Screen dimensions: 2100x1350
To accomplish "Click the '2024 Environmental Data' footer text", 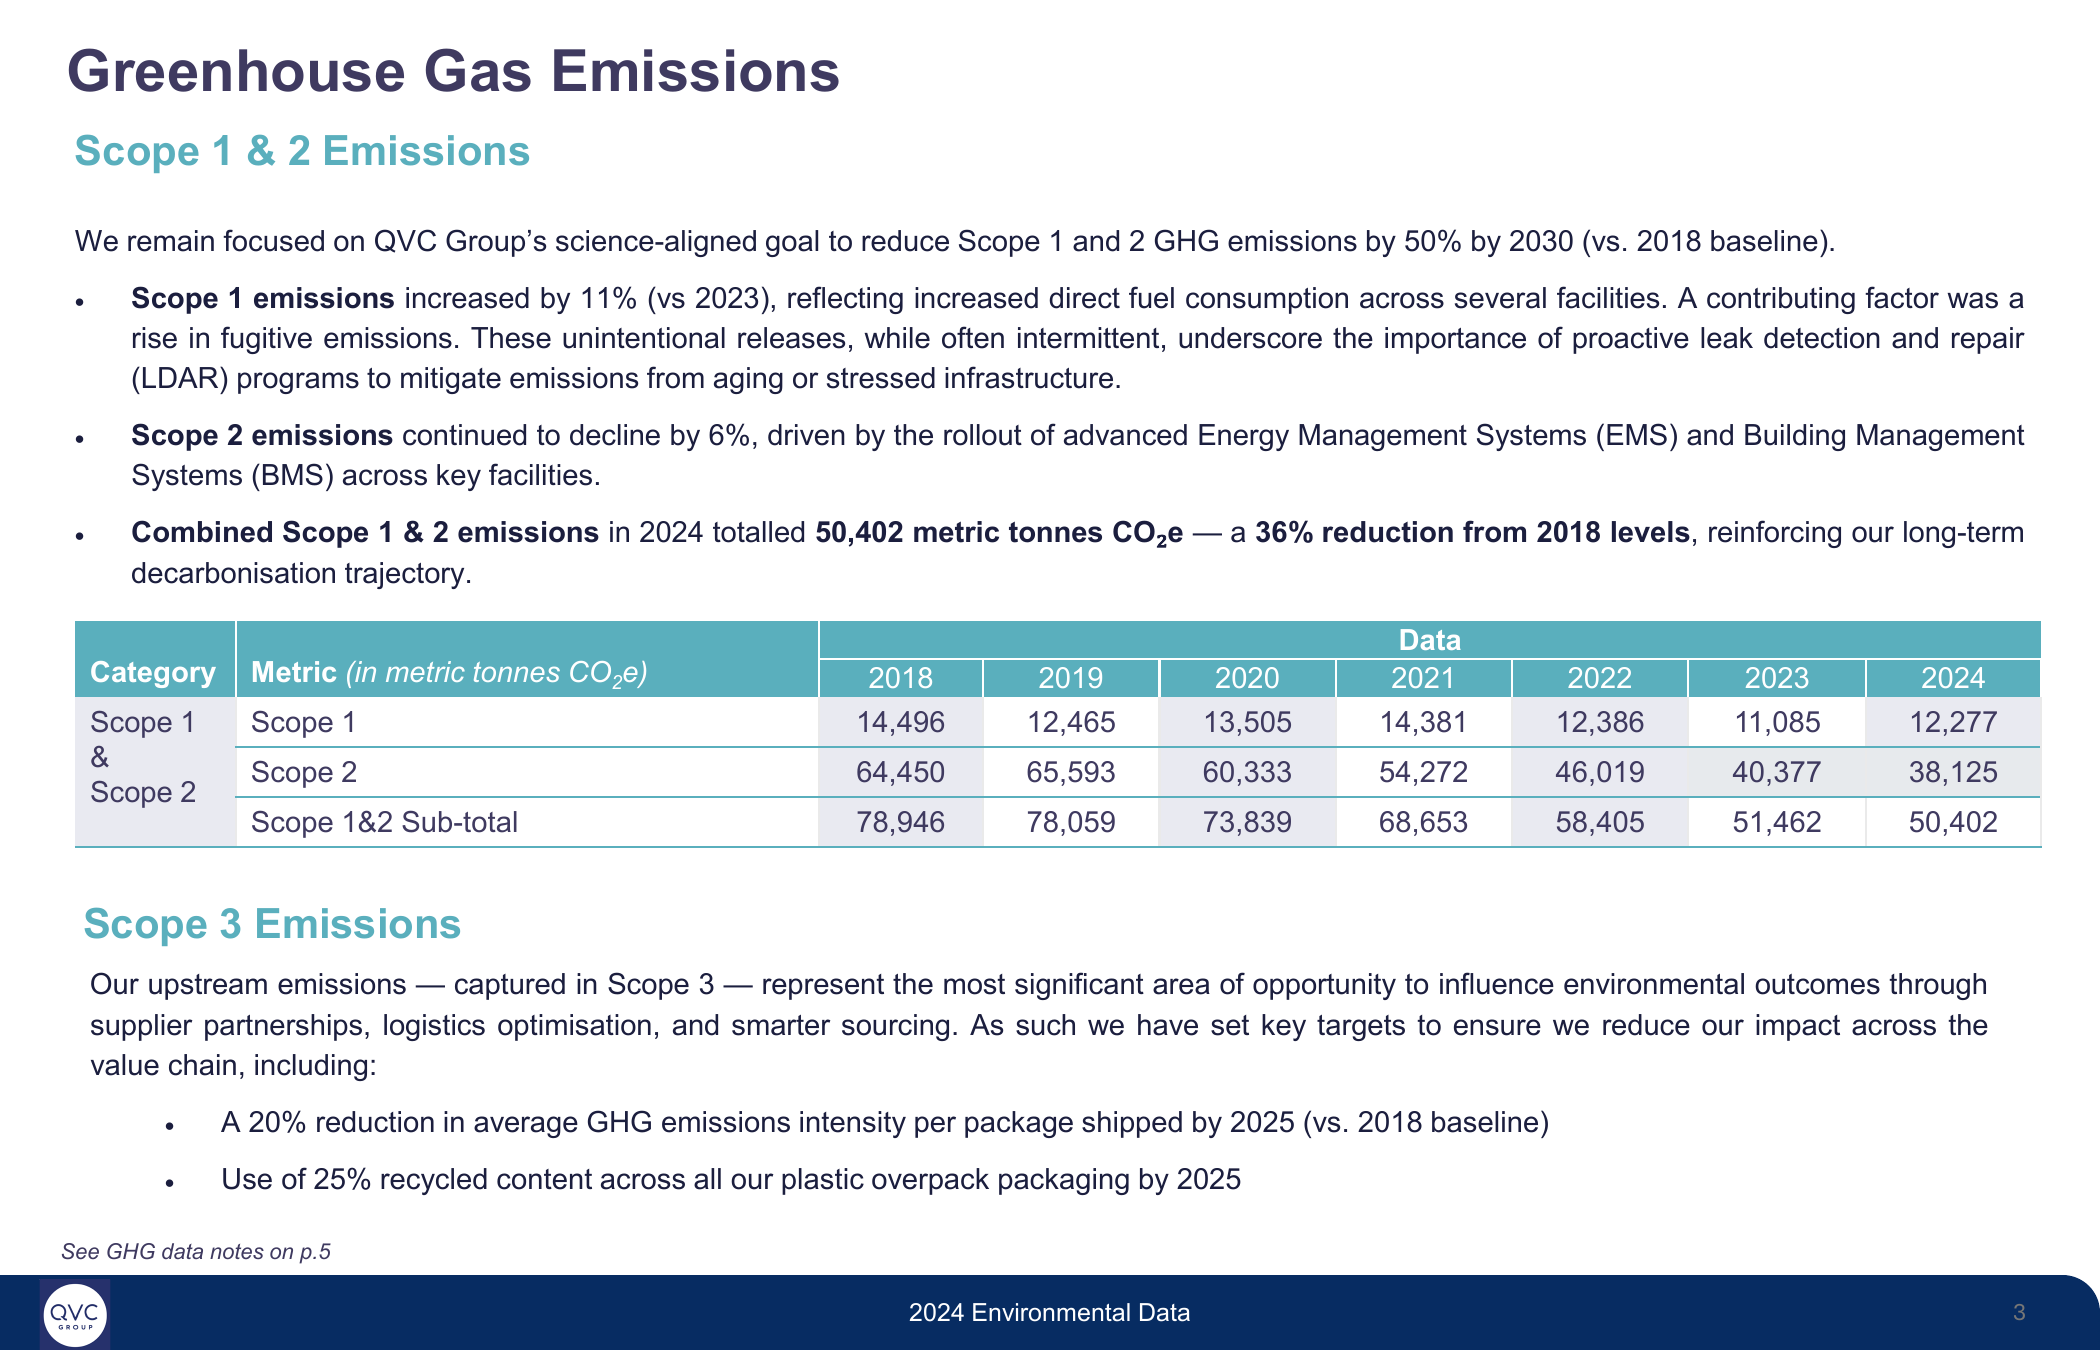I will pyautogui.click(x=1049, y=1313).
